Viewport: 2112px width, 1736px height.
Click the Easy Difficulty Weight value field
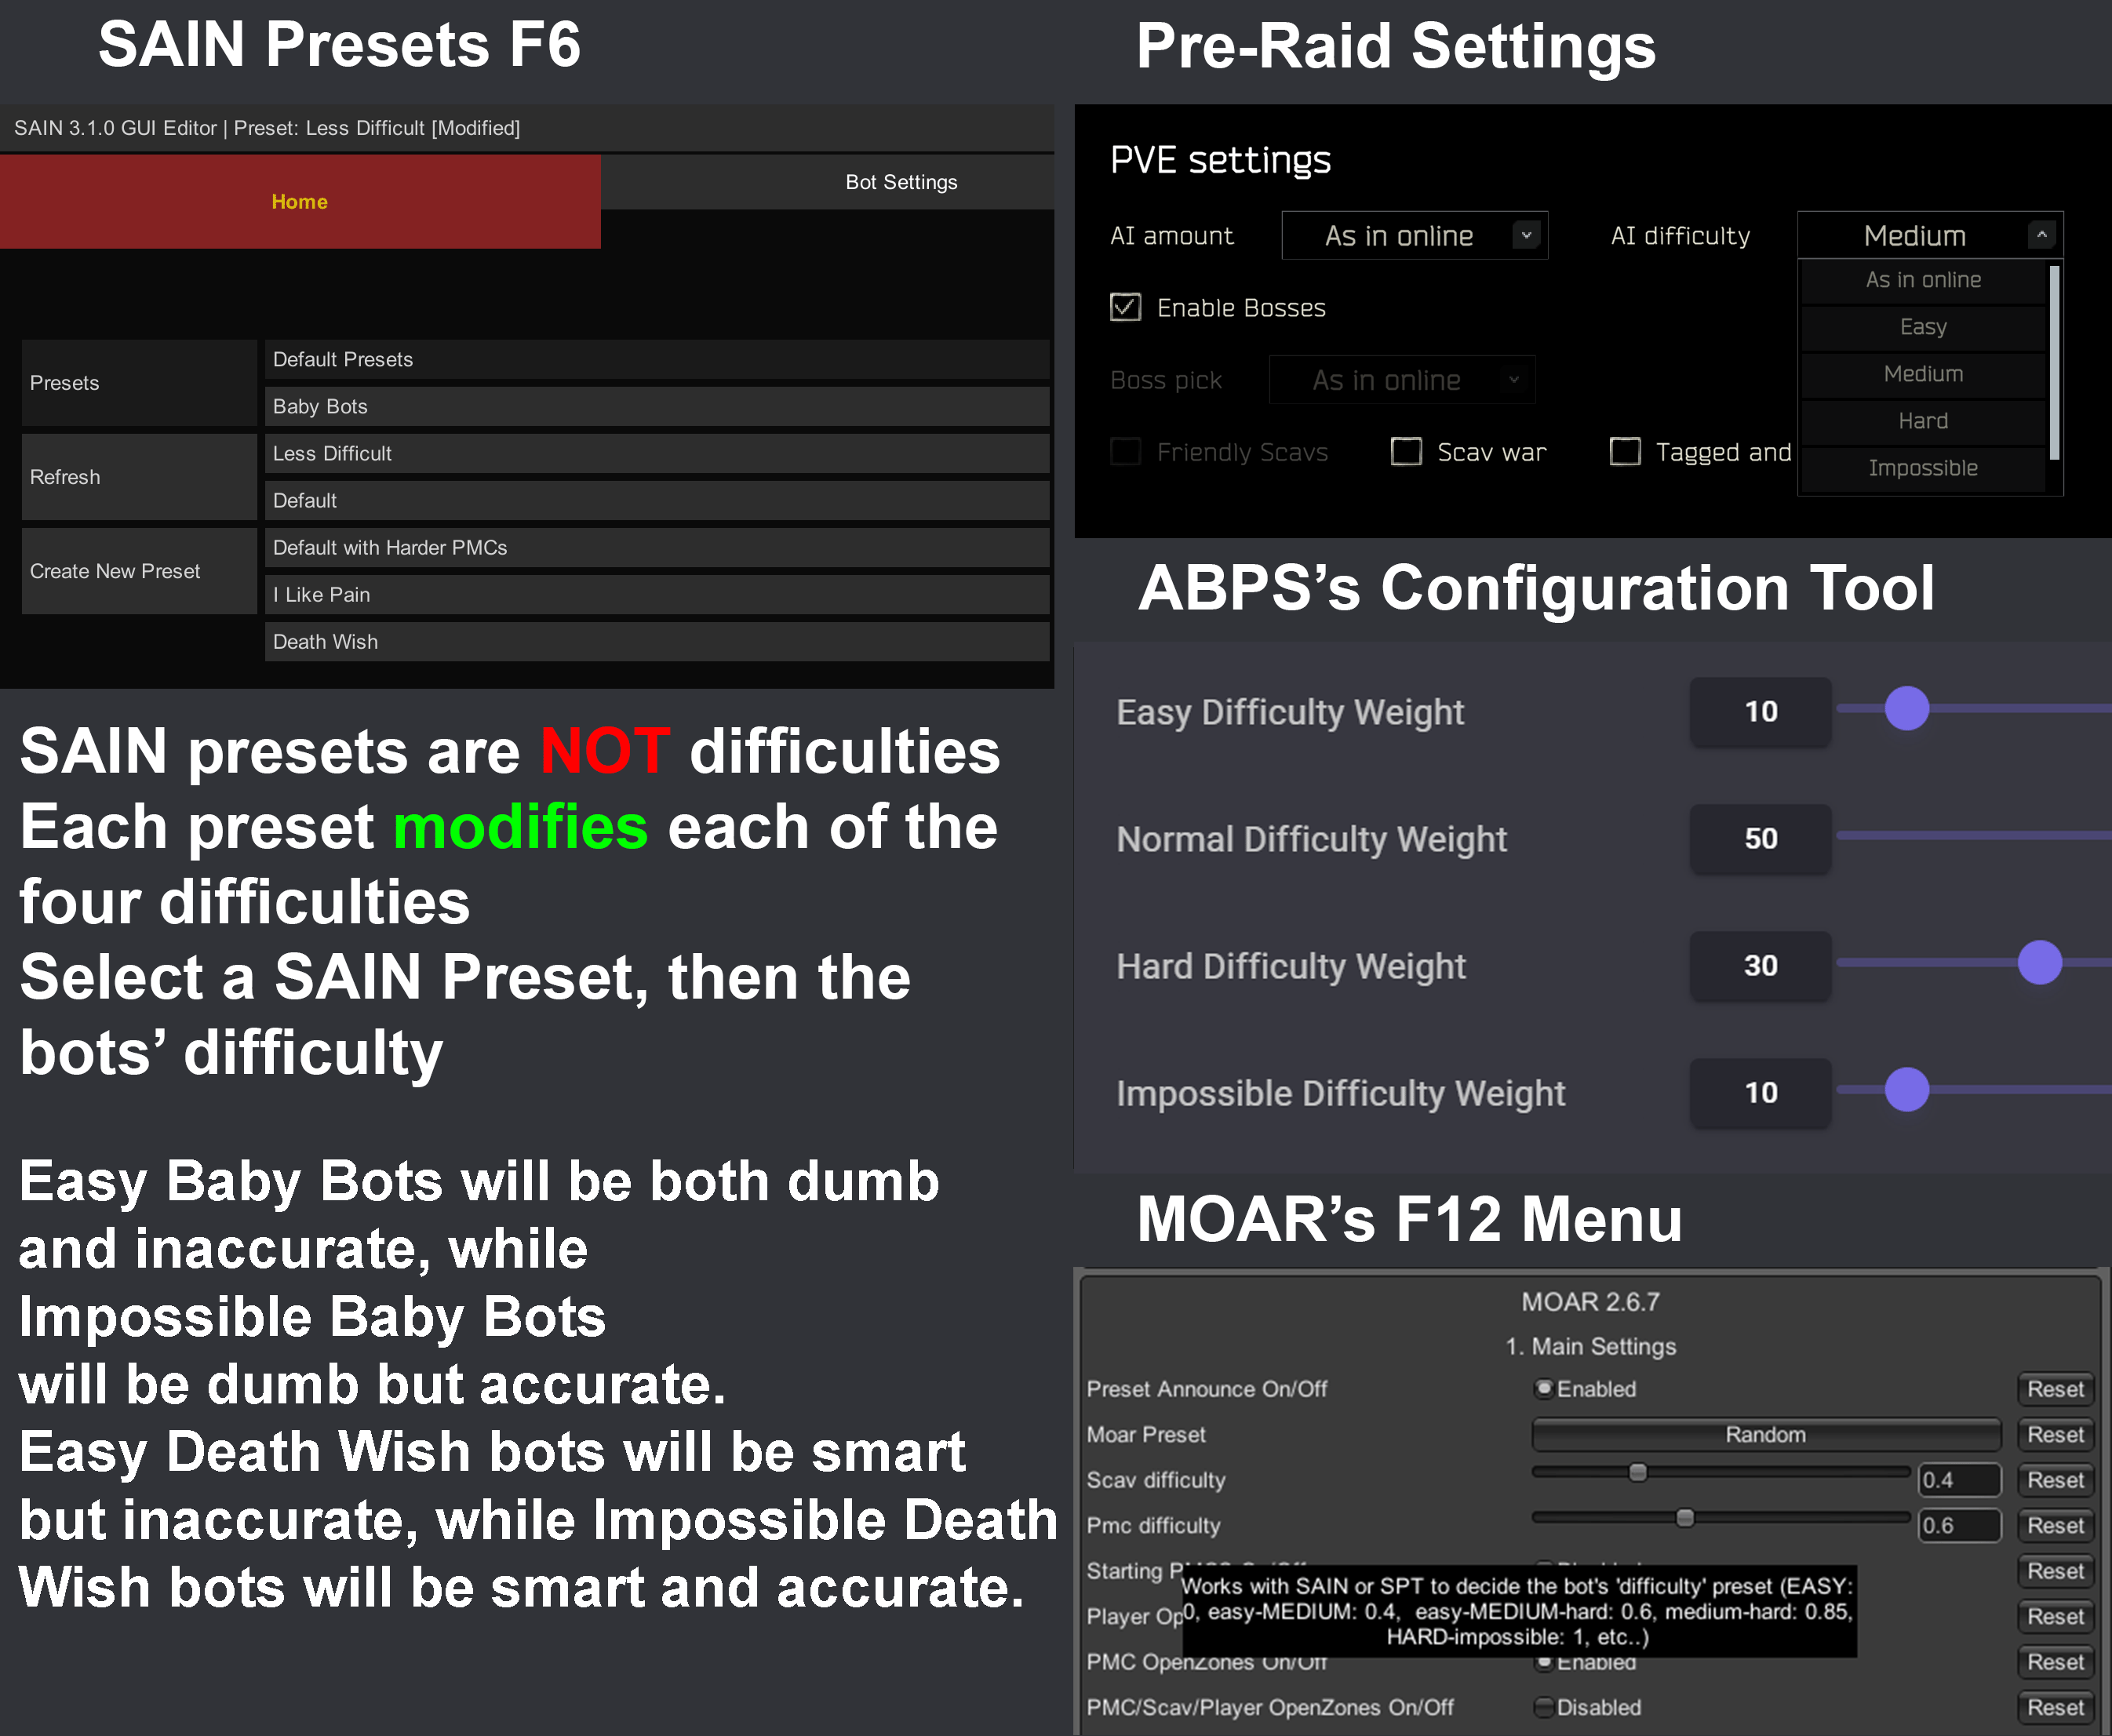click(1761, 711)
